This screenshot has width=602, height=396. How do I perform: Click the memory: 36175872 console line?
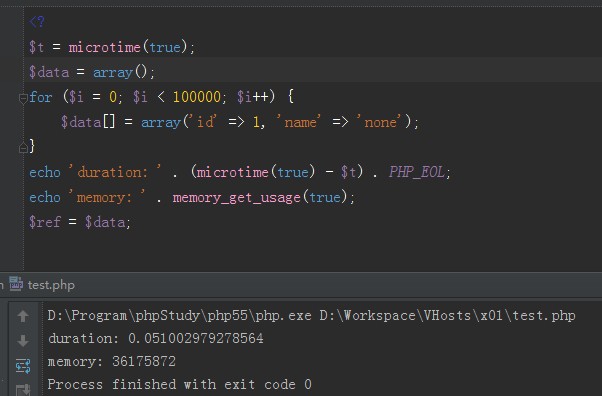[112, 361]
